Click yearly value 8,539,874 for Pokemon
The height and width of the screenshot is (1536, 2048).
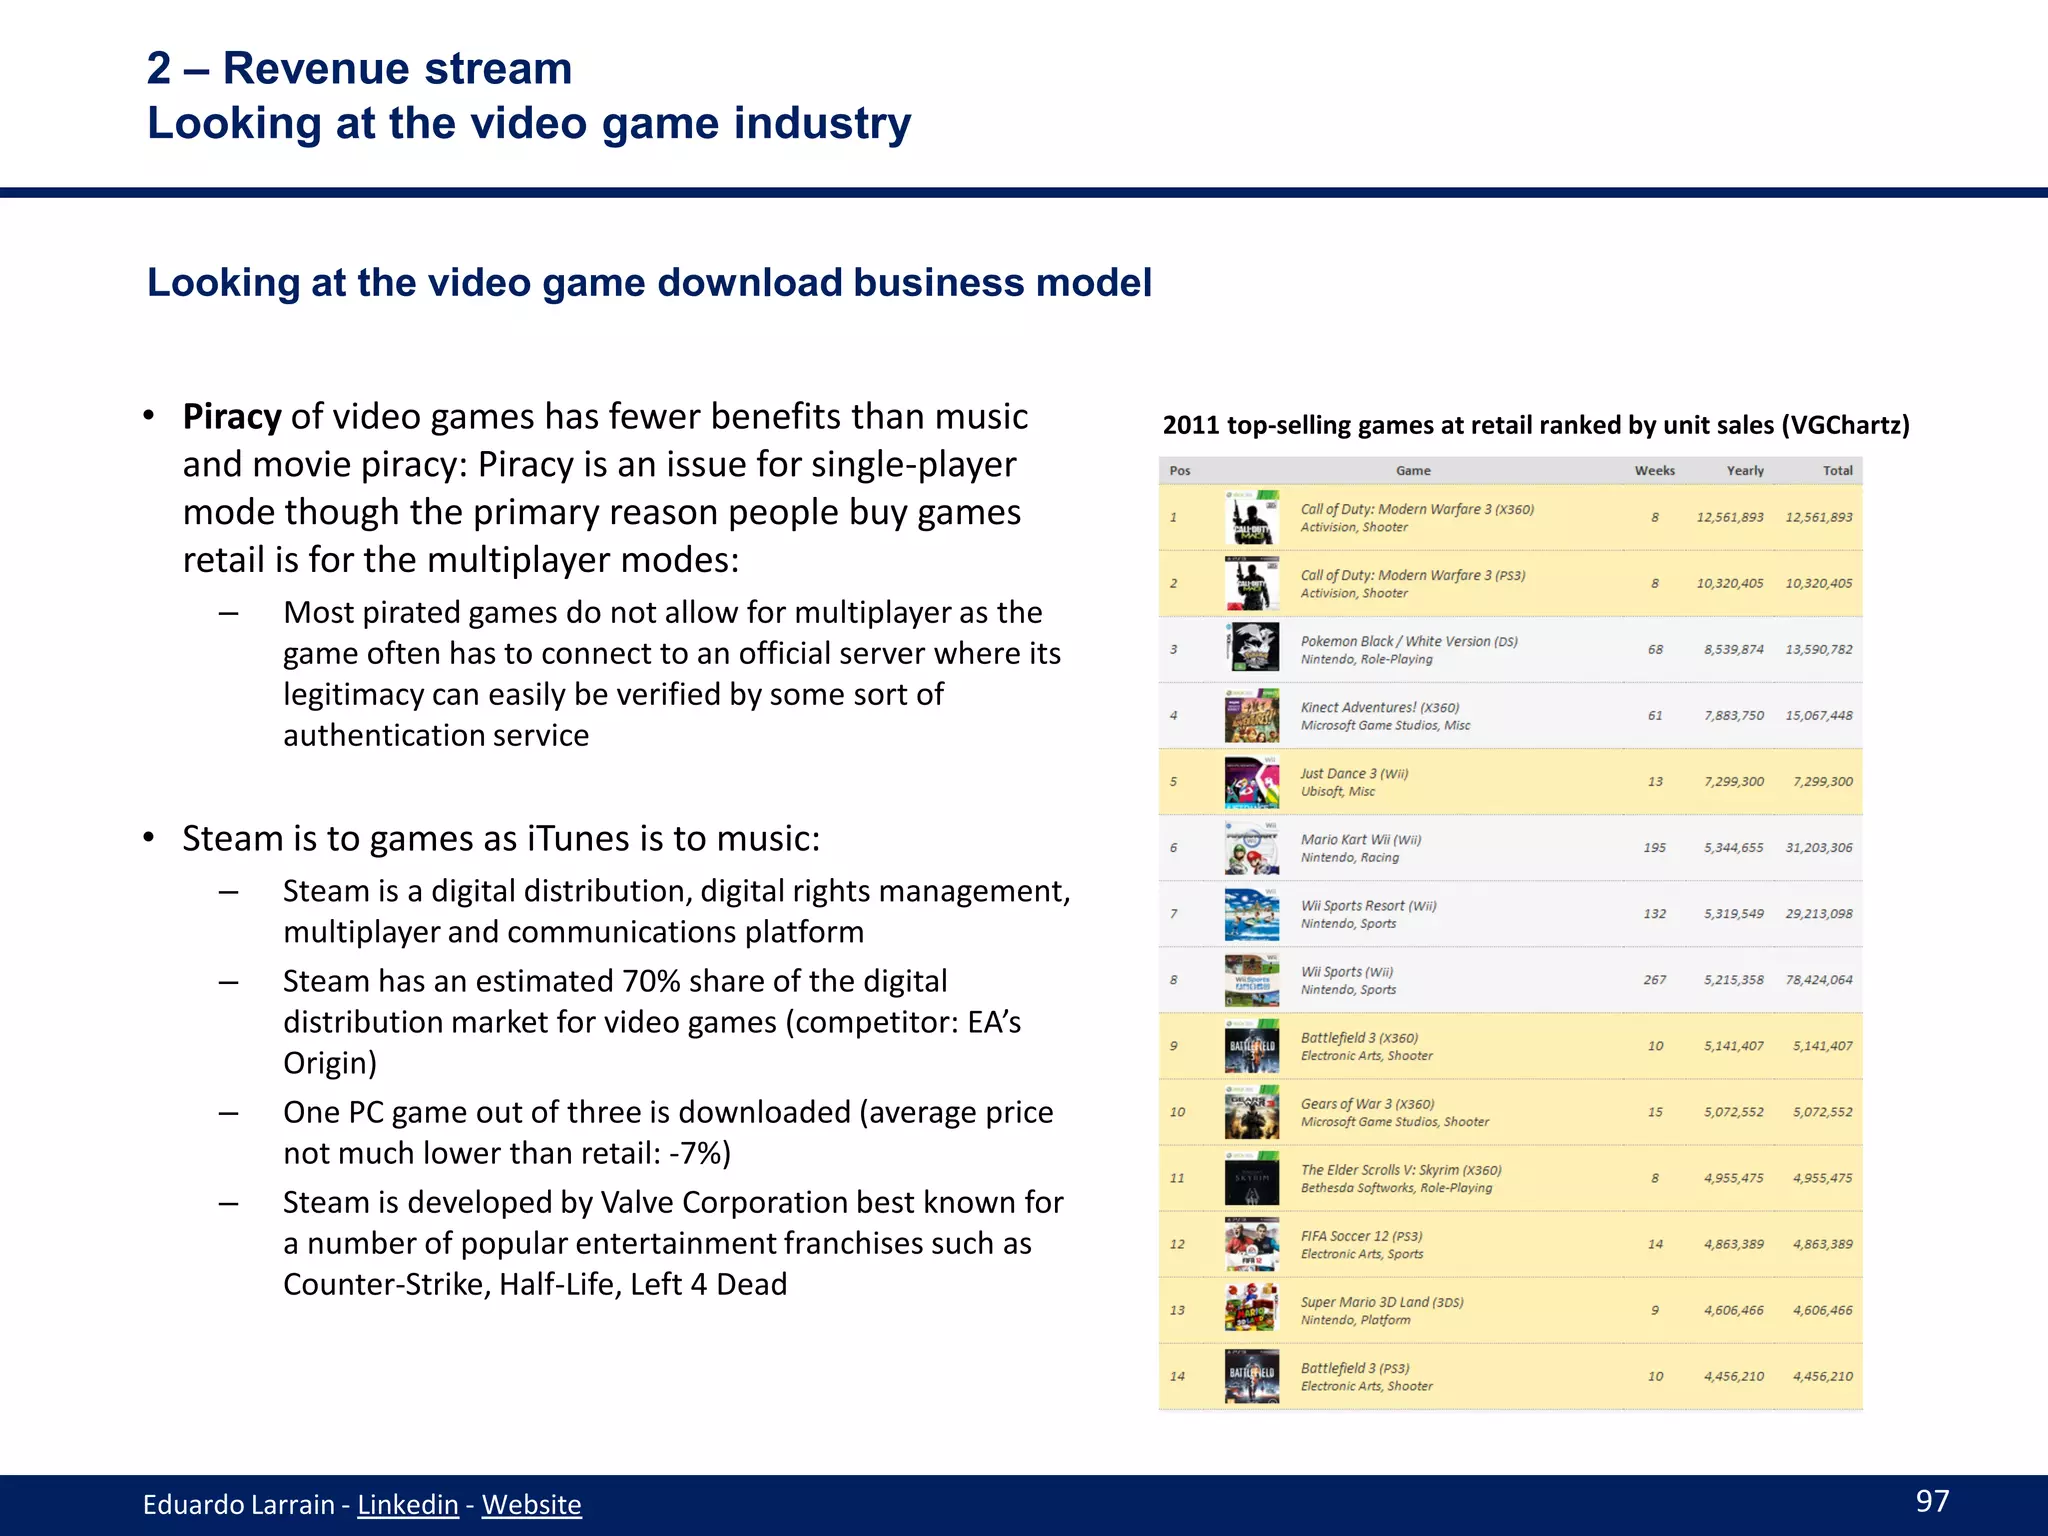1734,650
